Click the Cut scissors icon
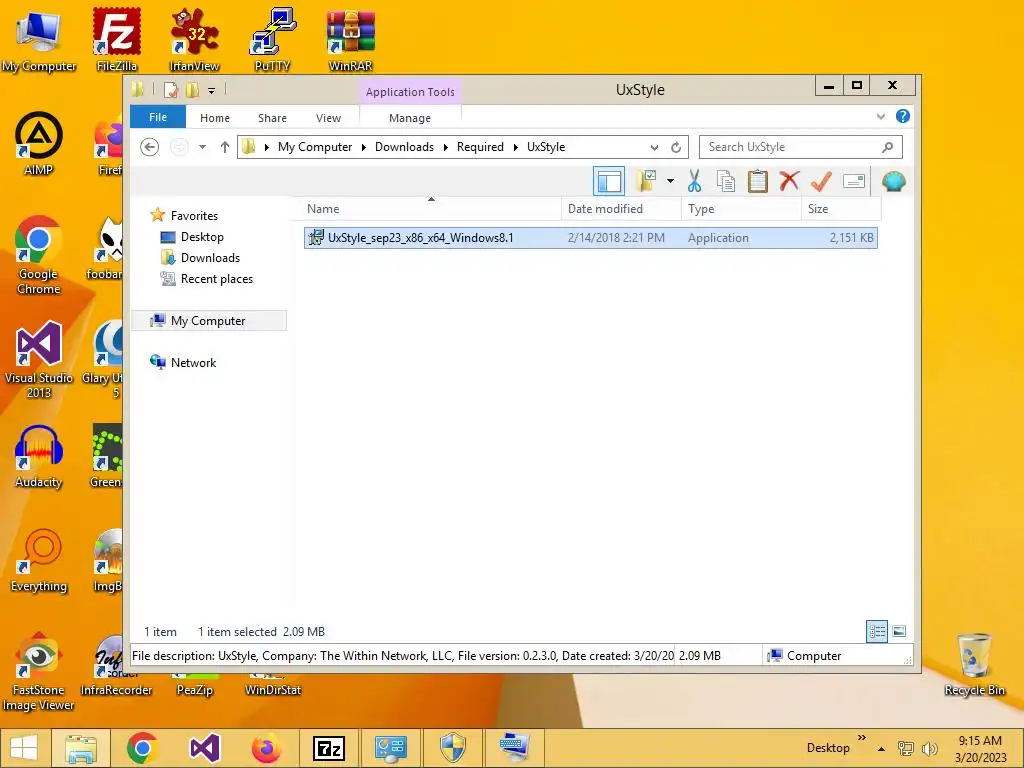This screenshot has width=1024, height=768. pos(694,181)
